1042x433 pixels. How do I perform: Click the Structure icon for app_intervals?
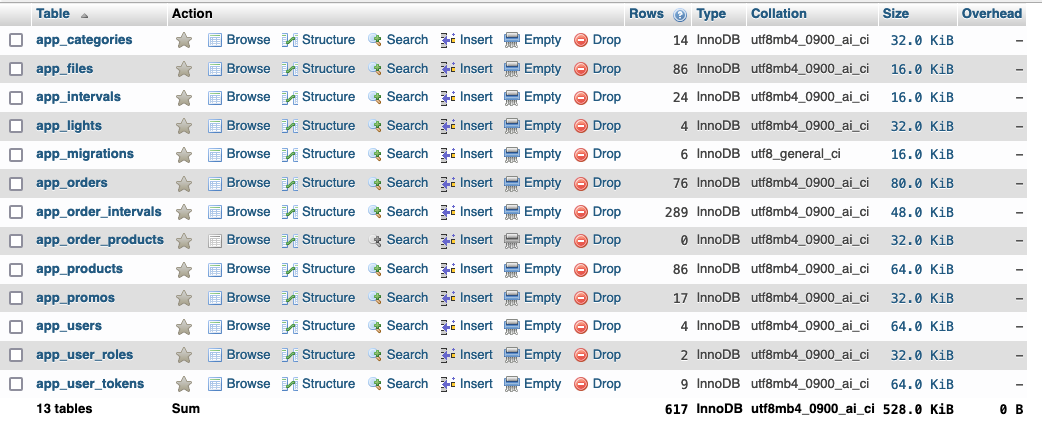coord(290,98)
